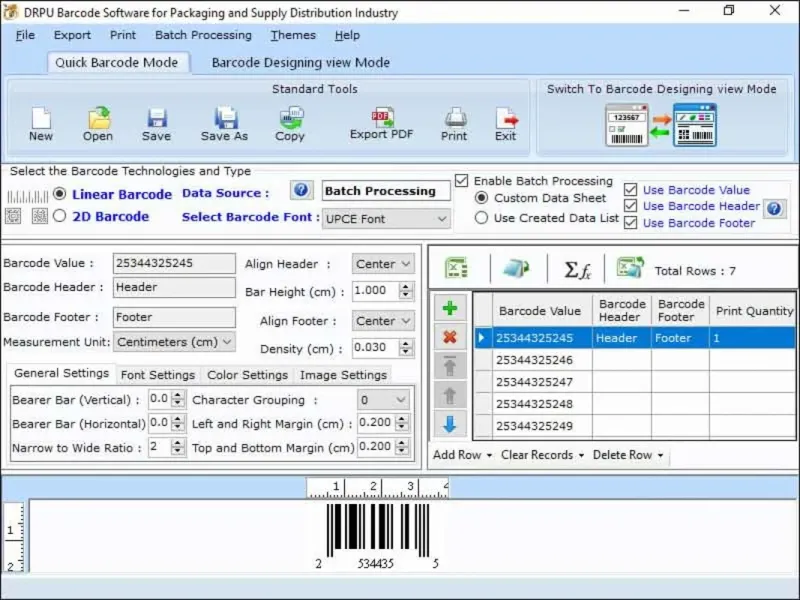Click the Clear Records button

pyautogui.click(x=542, y=455)
